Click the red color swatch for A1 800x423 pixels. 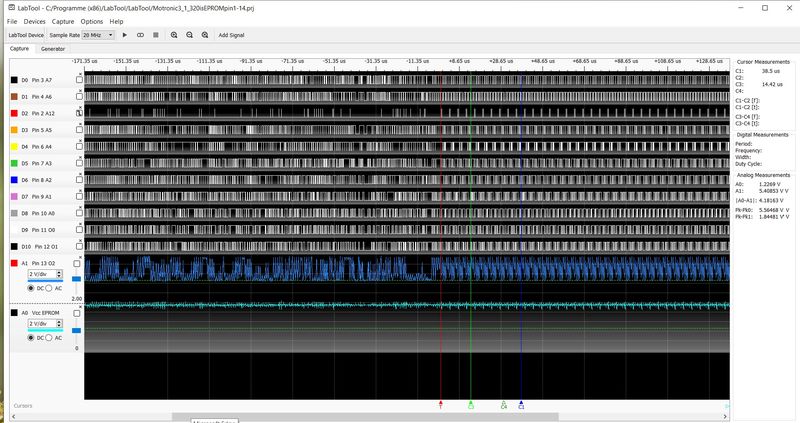pyautogui.click(x=14, y=263)
